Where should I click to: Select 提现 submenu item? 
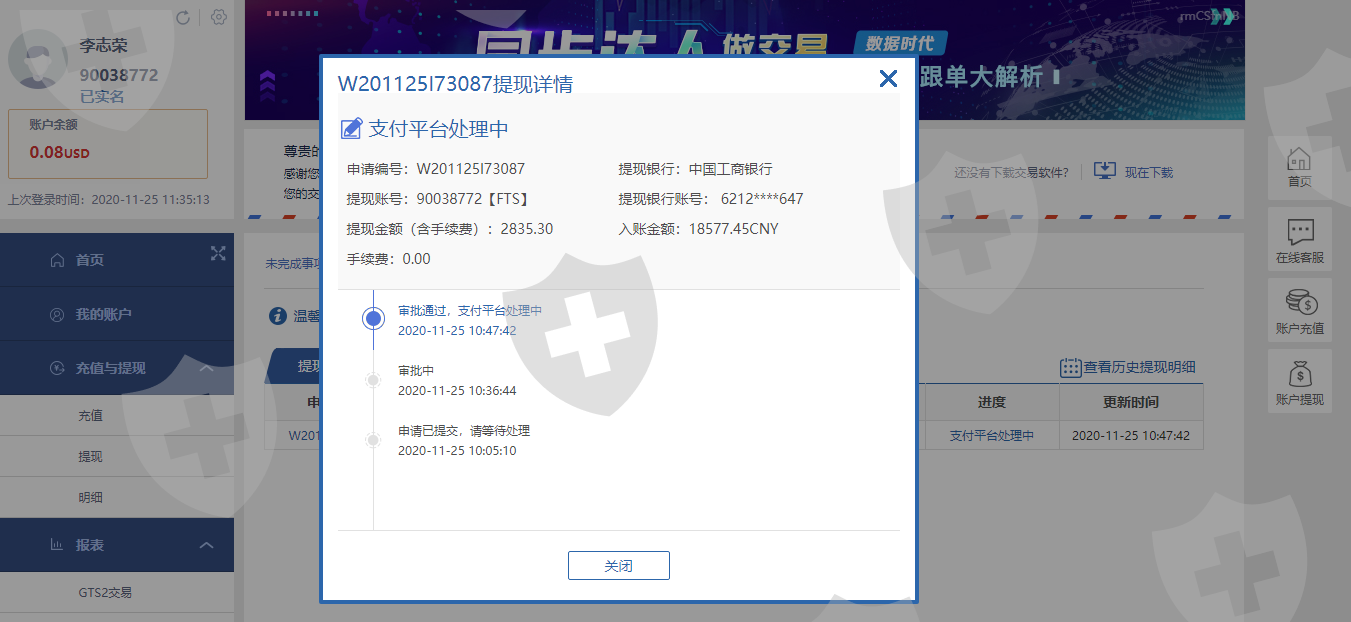pos(90,456)
